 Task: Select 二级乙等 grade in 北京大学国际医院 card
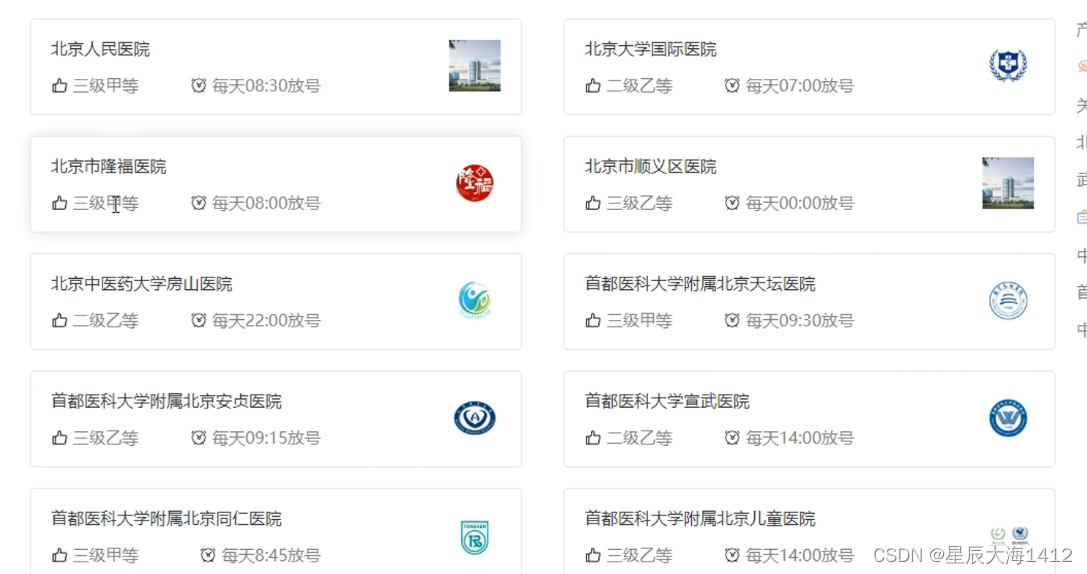coord(640,86)
